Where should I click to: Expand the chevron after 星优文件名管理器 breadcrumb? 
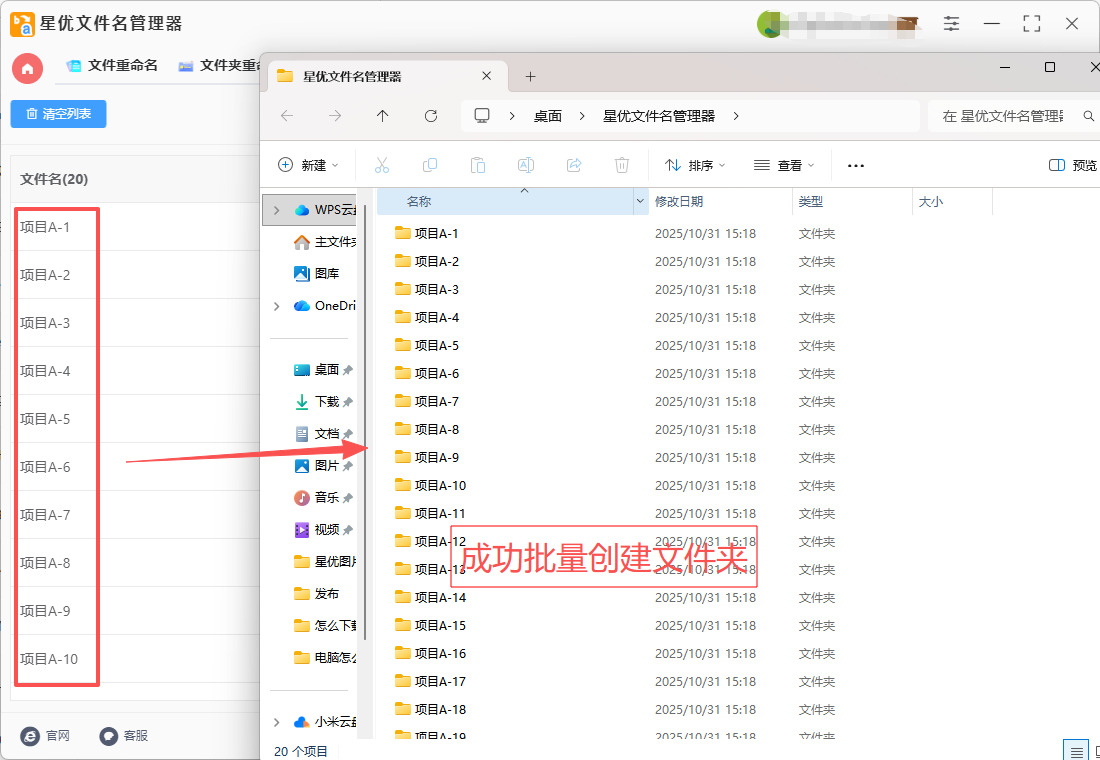pos(736,116)
